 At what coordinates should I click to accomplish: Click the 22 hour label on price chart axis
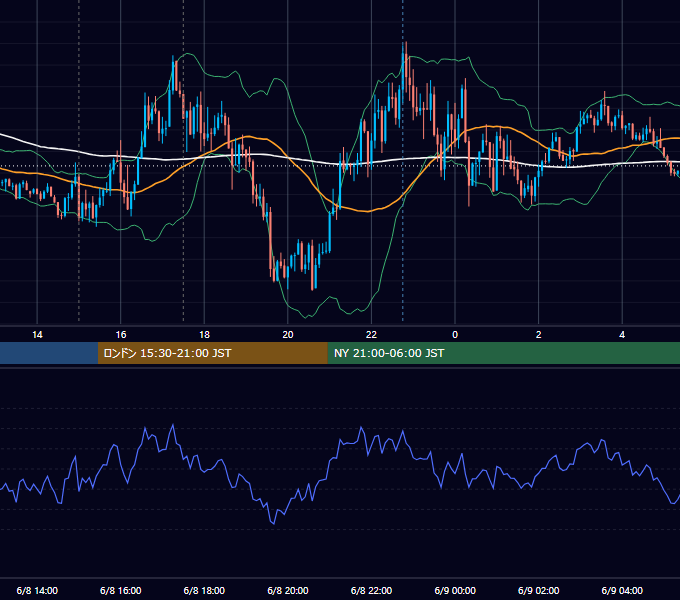point(371,335)
